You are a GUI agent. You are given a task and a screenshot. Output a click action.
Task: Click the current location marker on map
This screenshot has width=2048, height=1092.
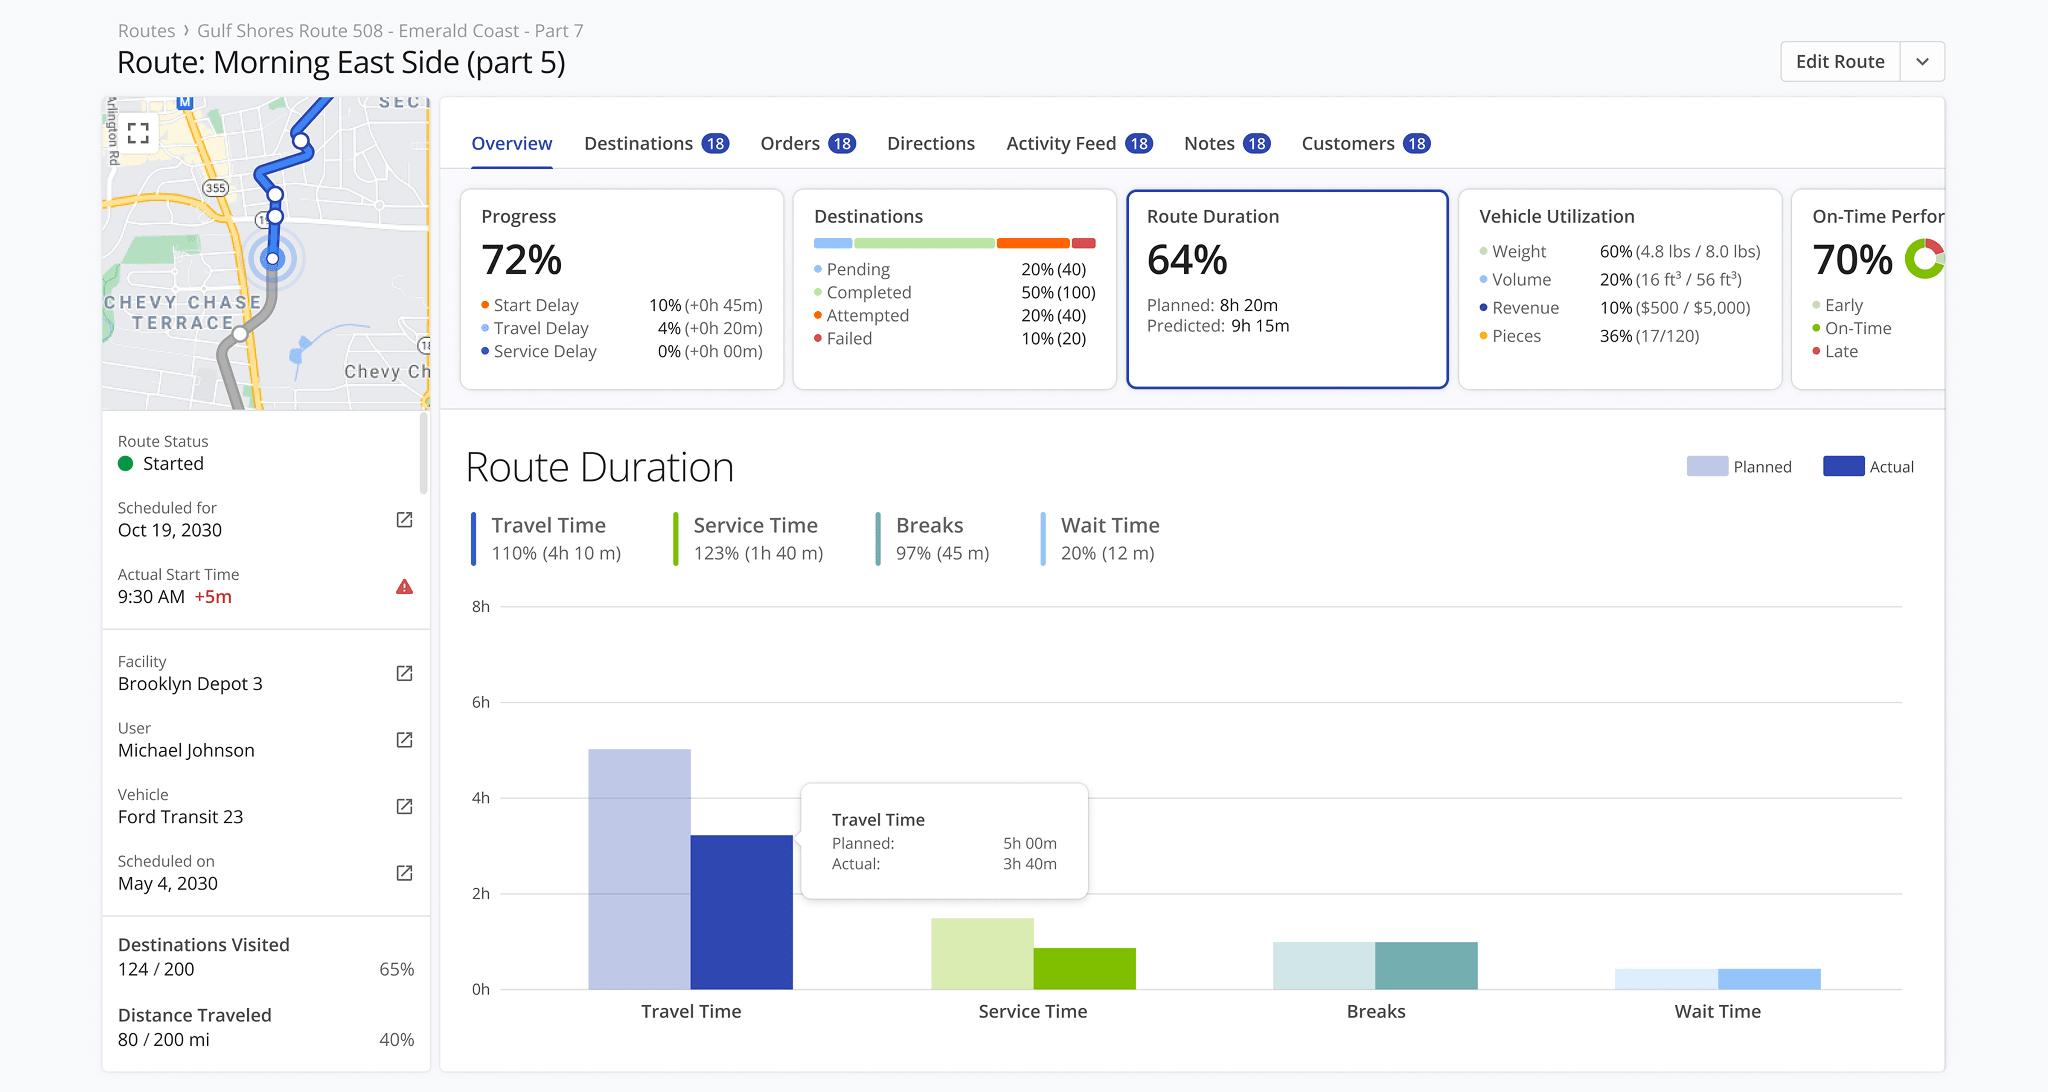tap(272, 259)
